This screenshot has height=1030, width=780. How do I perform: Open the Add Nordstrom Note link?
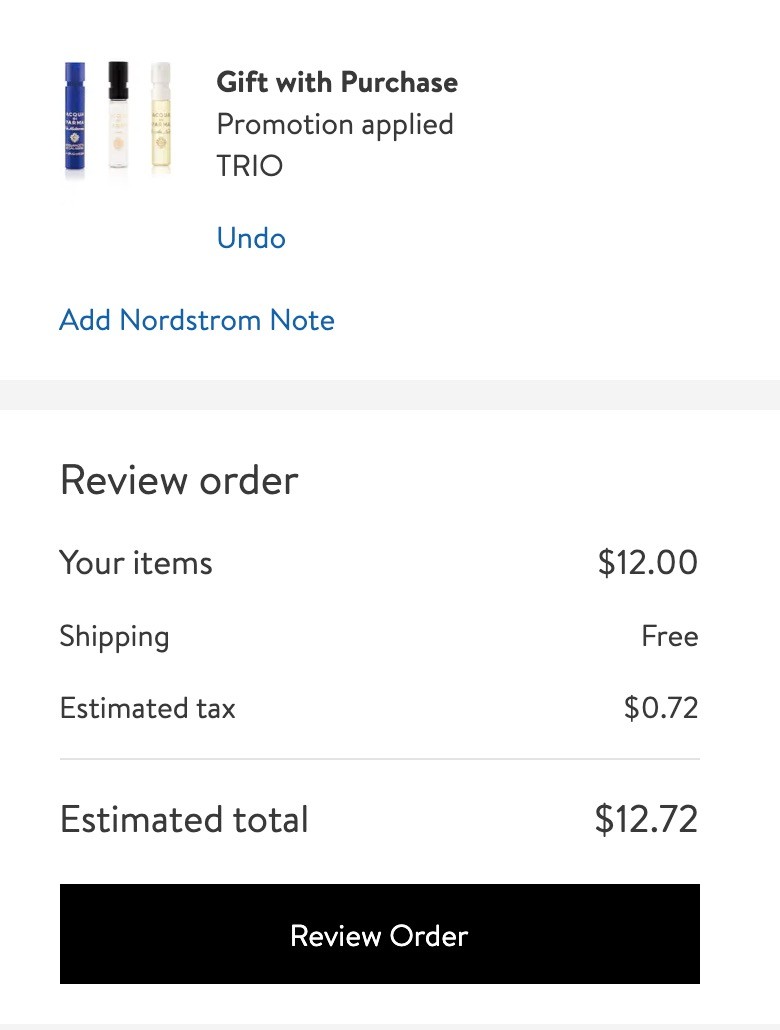coord(196,320)
